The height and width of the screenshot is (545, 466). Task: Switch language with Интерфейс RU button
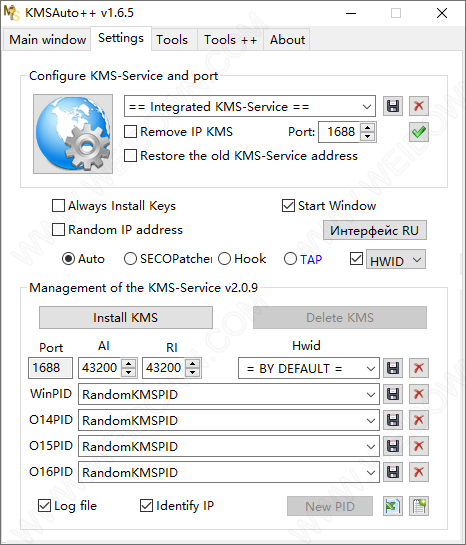click(x=375, y=230)
